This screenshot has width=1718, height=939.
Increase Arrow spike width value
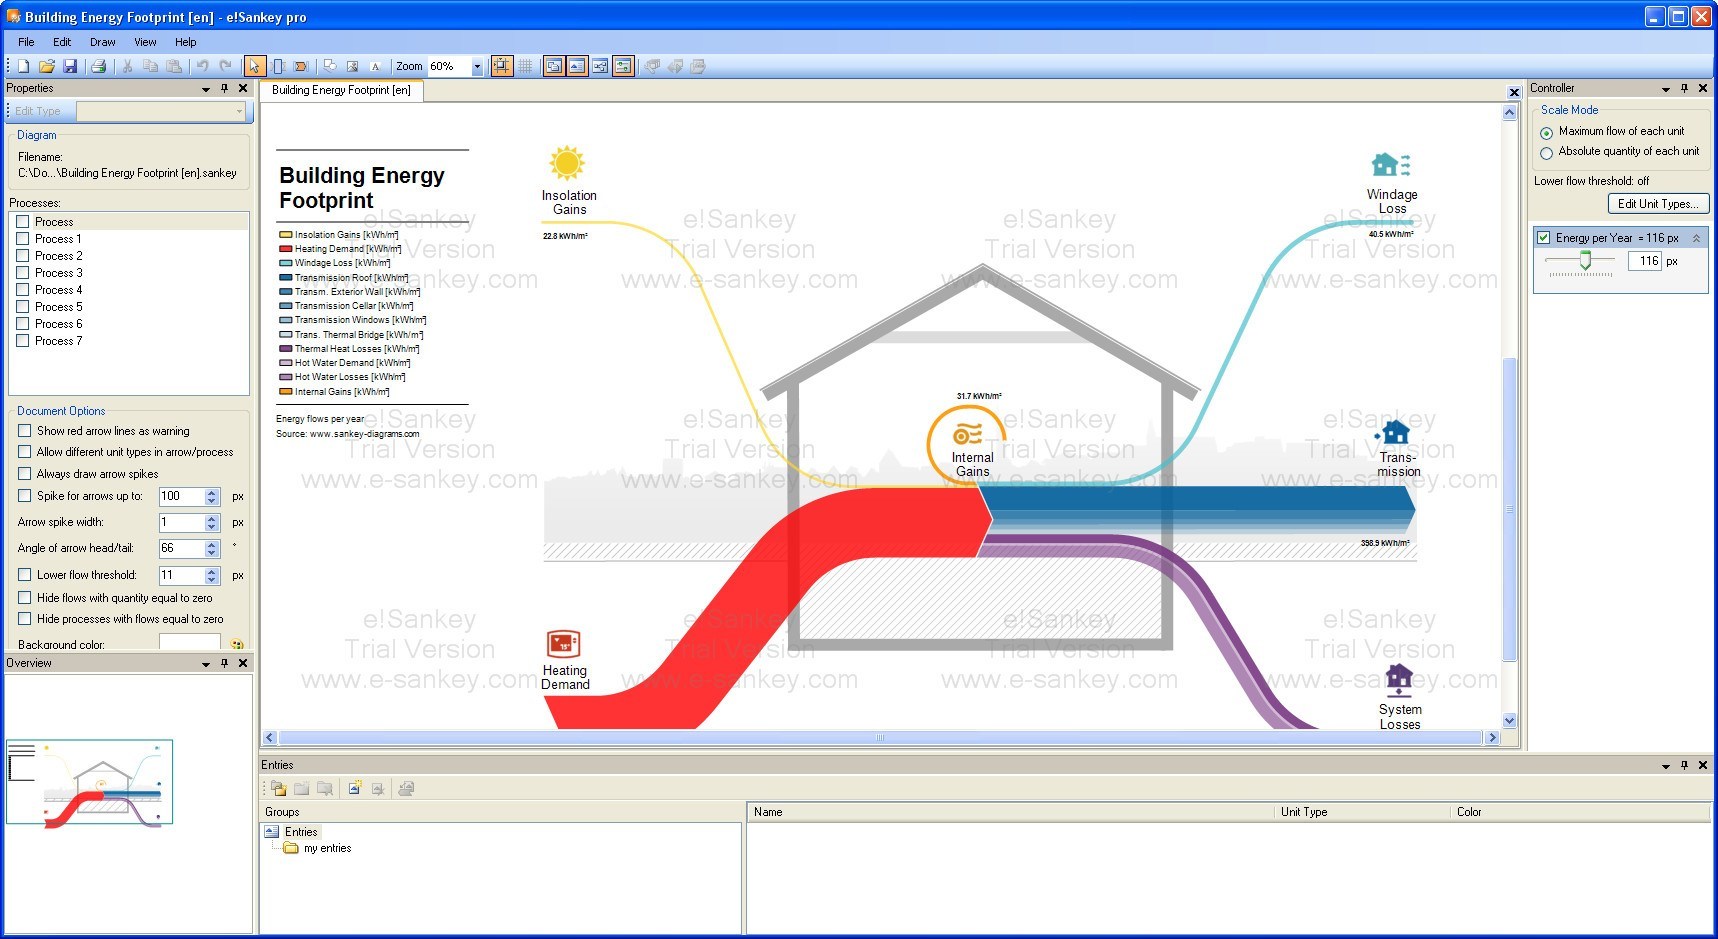coord(211,518)
